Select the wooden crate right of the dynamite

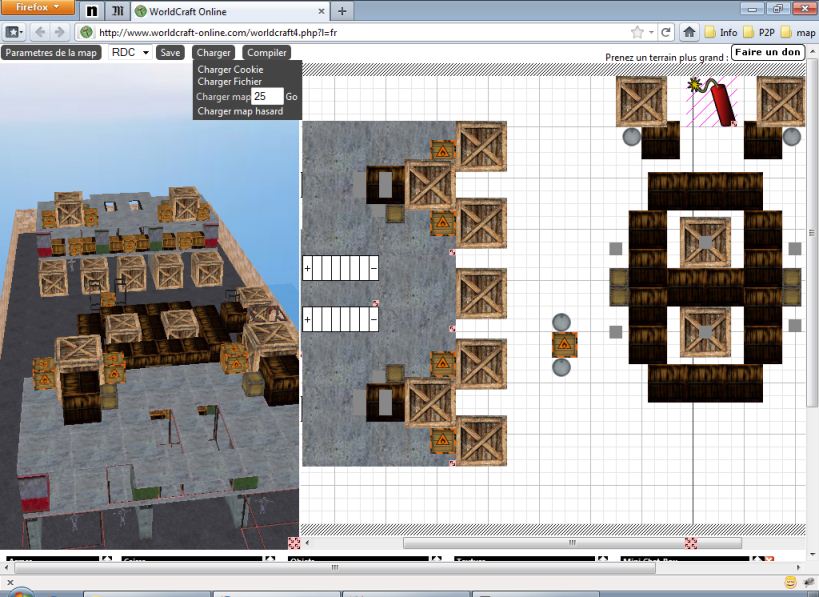click(781, 101)
